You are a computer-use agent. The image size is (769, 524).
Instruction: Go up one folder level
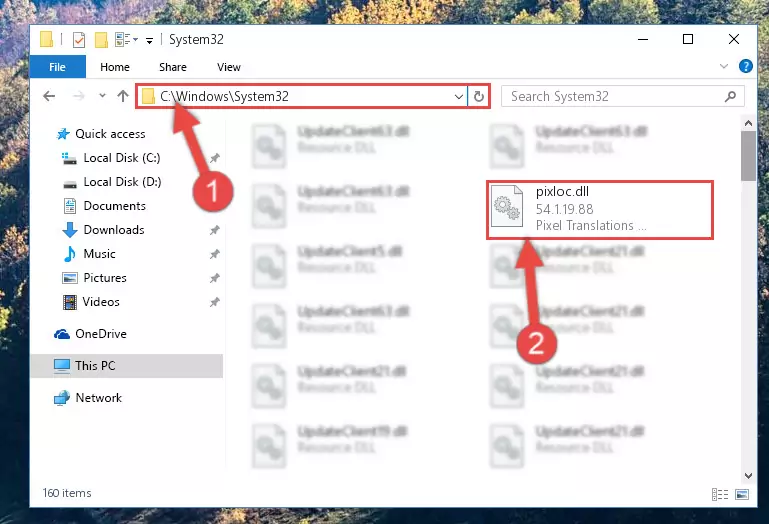point(123,96)
